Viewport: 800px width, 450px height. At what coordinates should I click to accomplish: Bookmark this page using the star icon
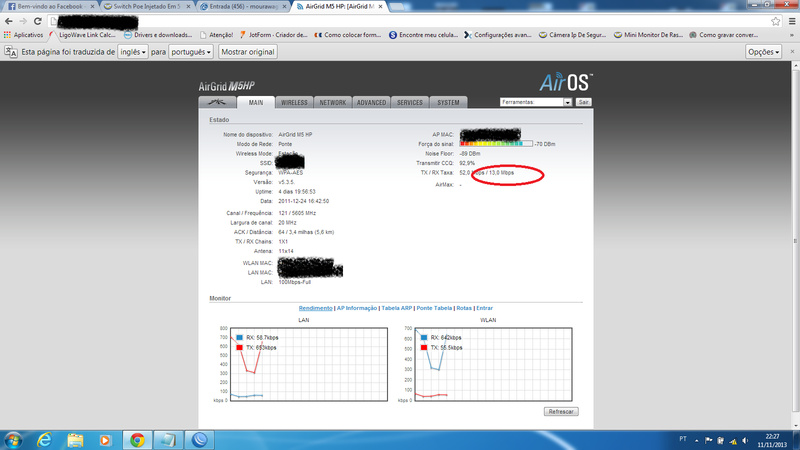(776, 21)
